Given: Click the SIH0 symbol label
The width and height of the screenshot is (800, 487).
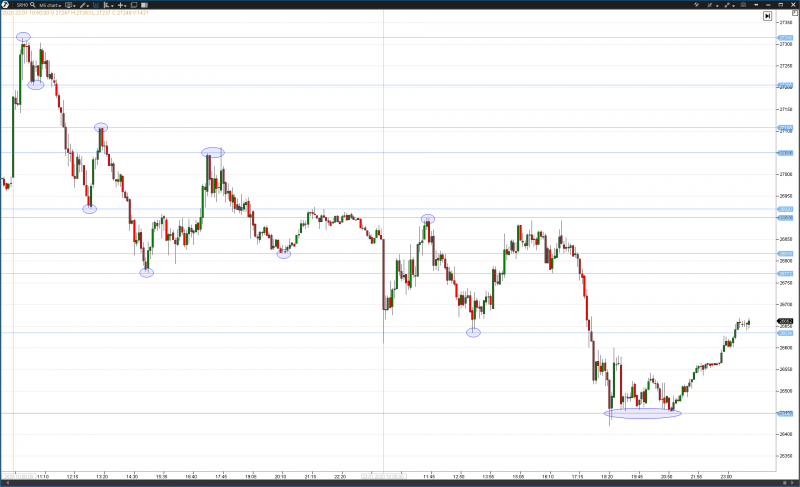Looking at the screenshot, I should coord(19,5).
